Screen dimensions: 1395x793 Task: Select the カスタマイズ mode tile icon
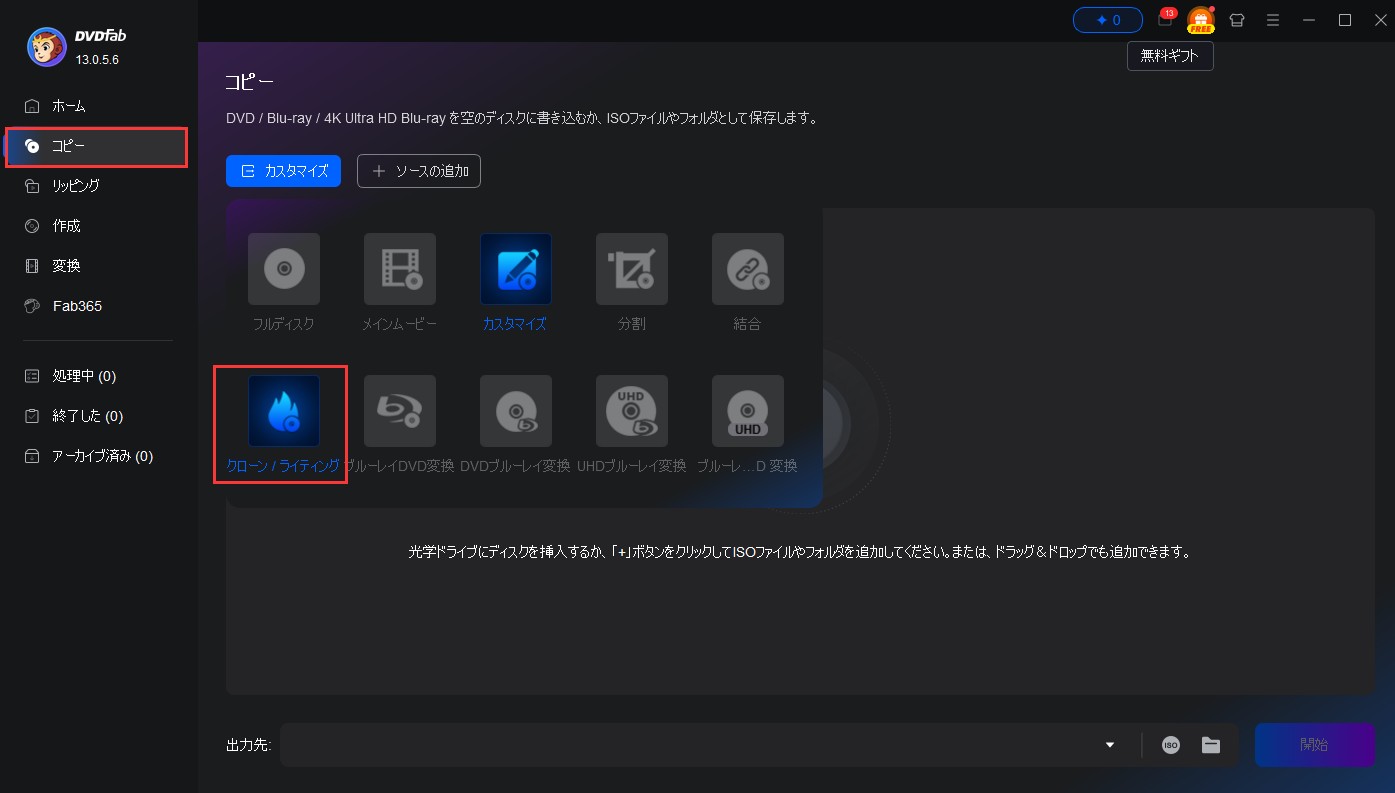click(x=516, y=269)
